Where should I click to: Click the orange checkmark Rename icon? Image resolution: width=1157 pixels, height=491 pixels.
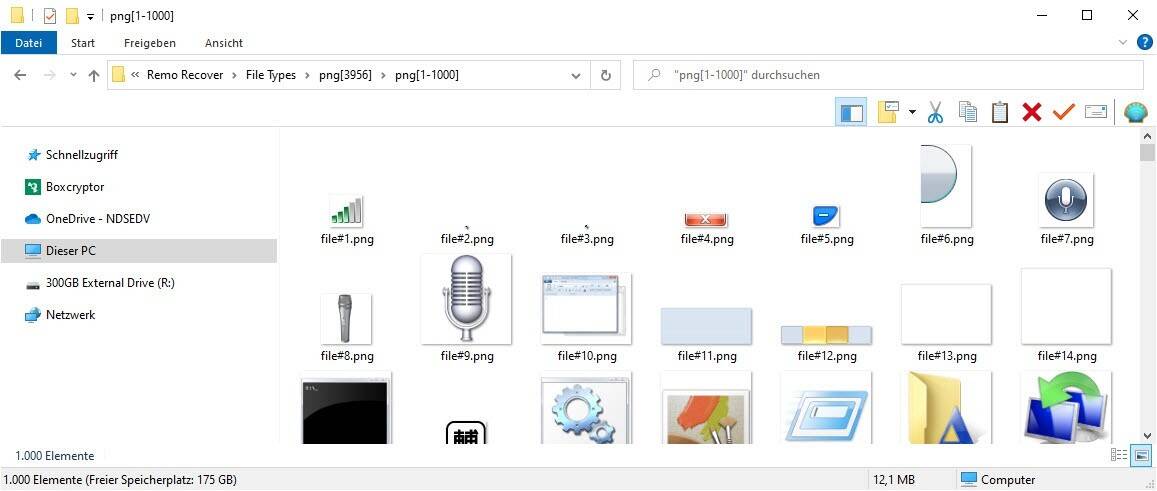click(1063, 112)
